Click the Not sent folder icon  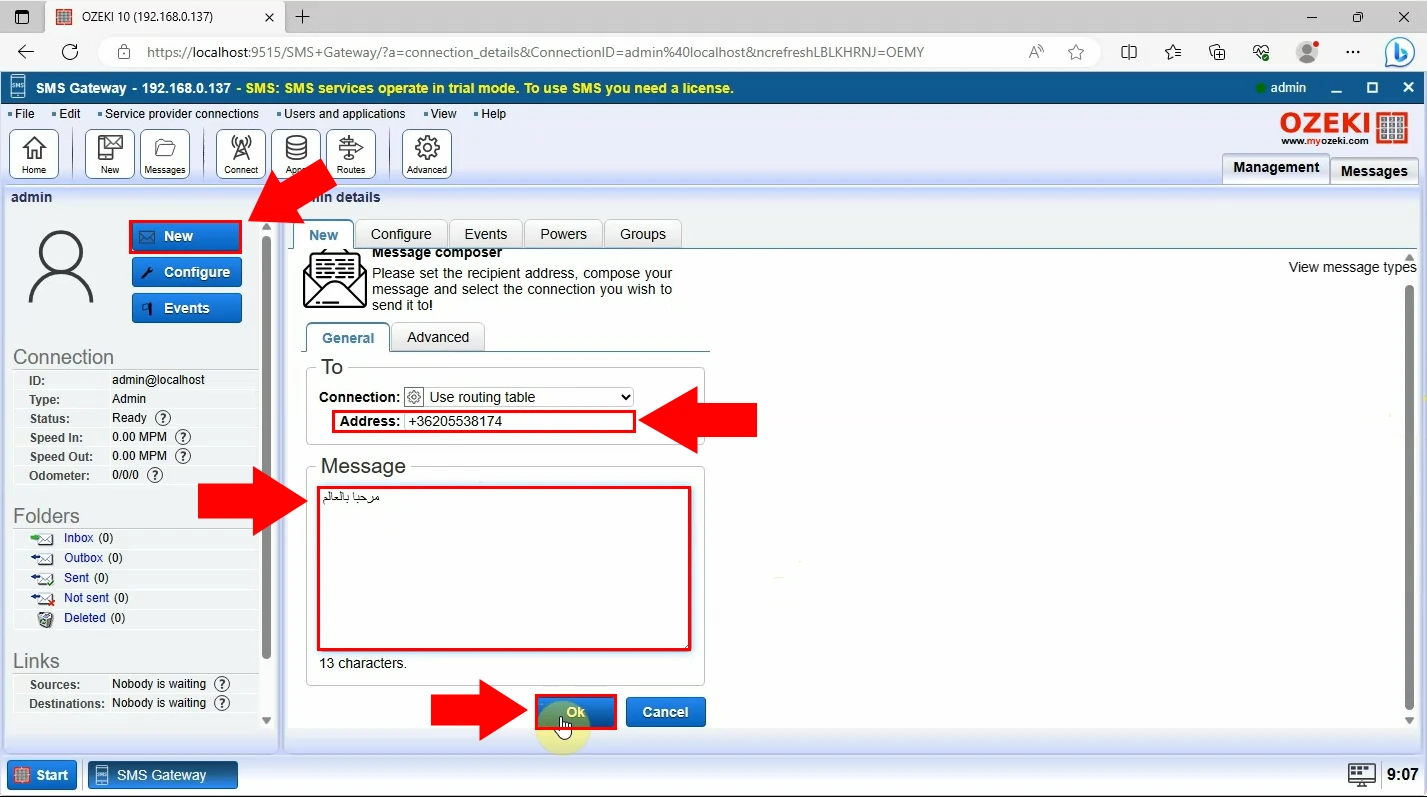[x=42, y=598]
